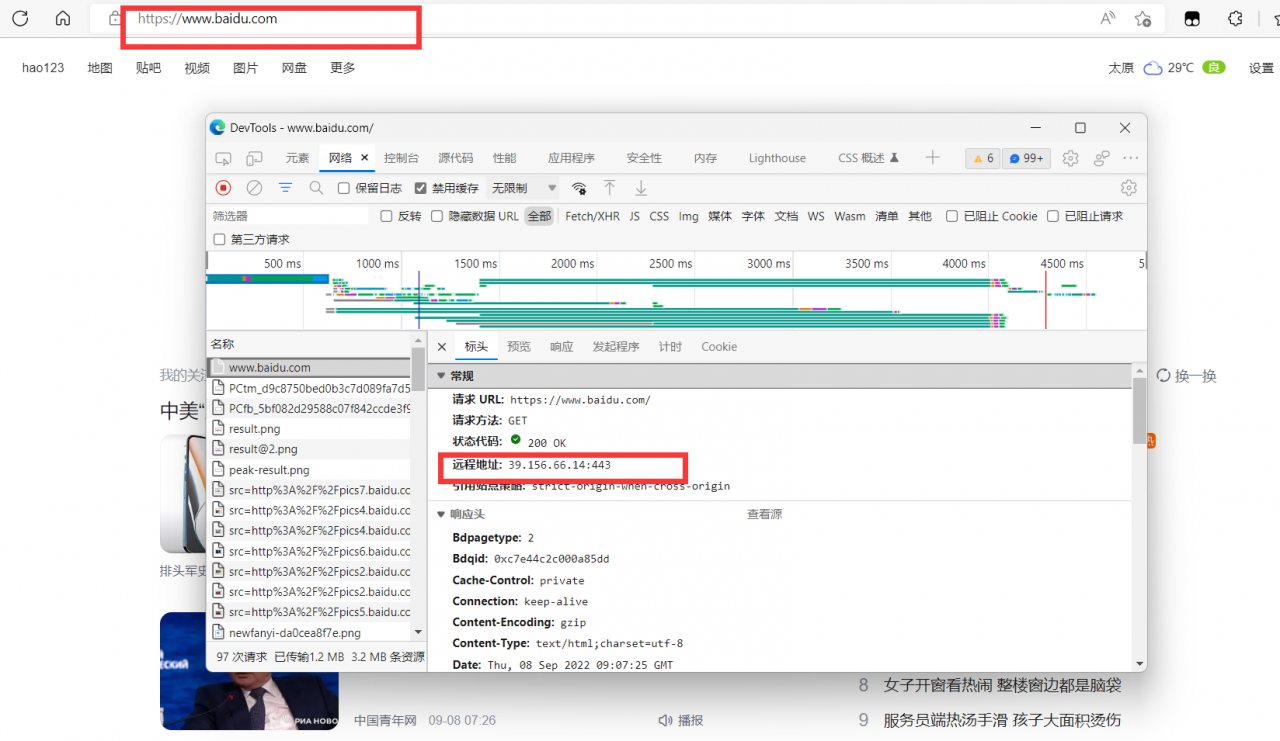Select the Fetch/XHR filter type
Screen dimensions: 1280x741
coord(592,216)
